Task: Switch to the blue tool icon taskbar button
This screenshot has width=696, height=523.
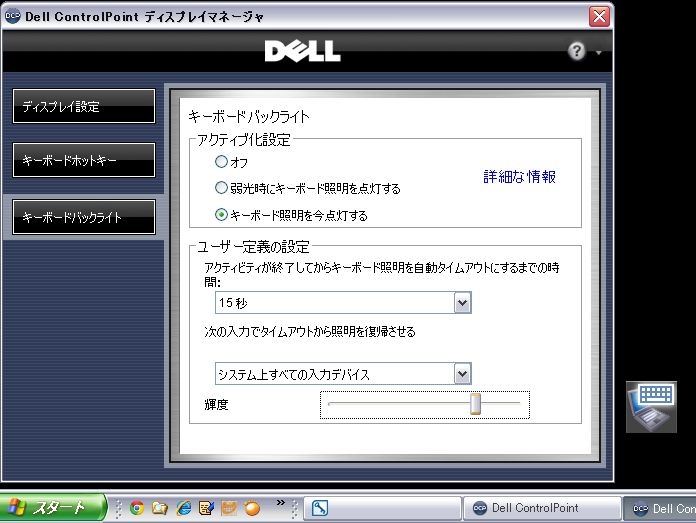Action: click(382, 508)
